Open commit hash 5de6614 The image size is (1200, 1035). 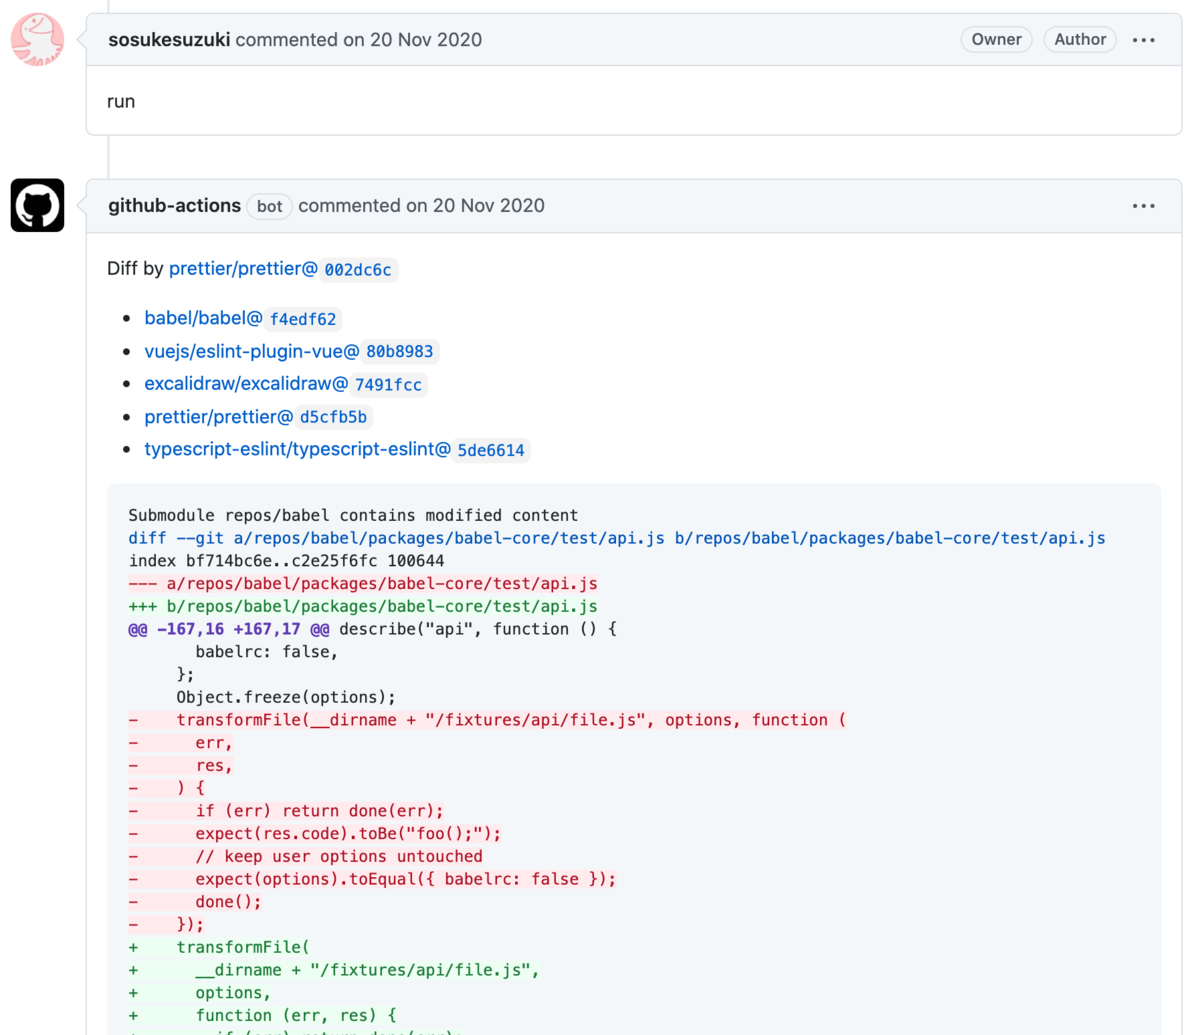point(491,451)
